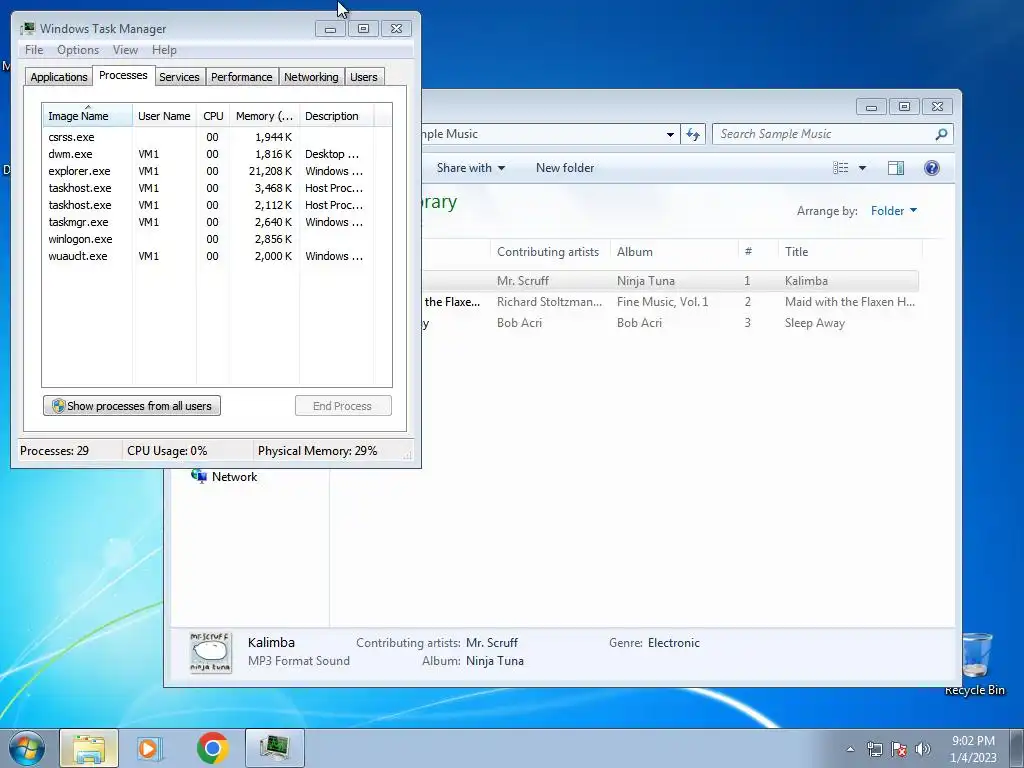
Task: Sort processes by Memory column
Action: pos(264,116)
